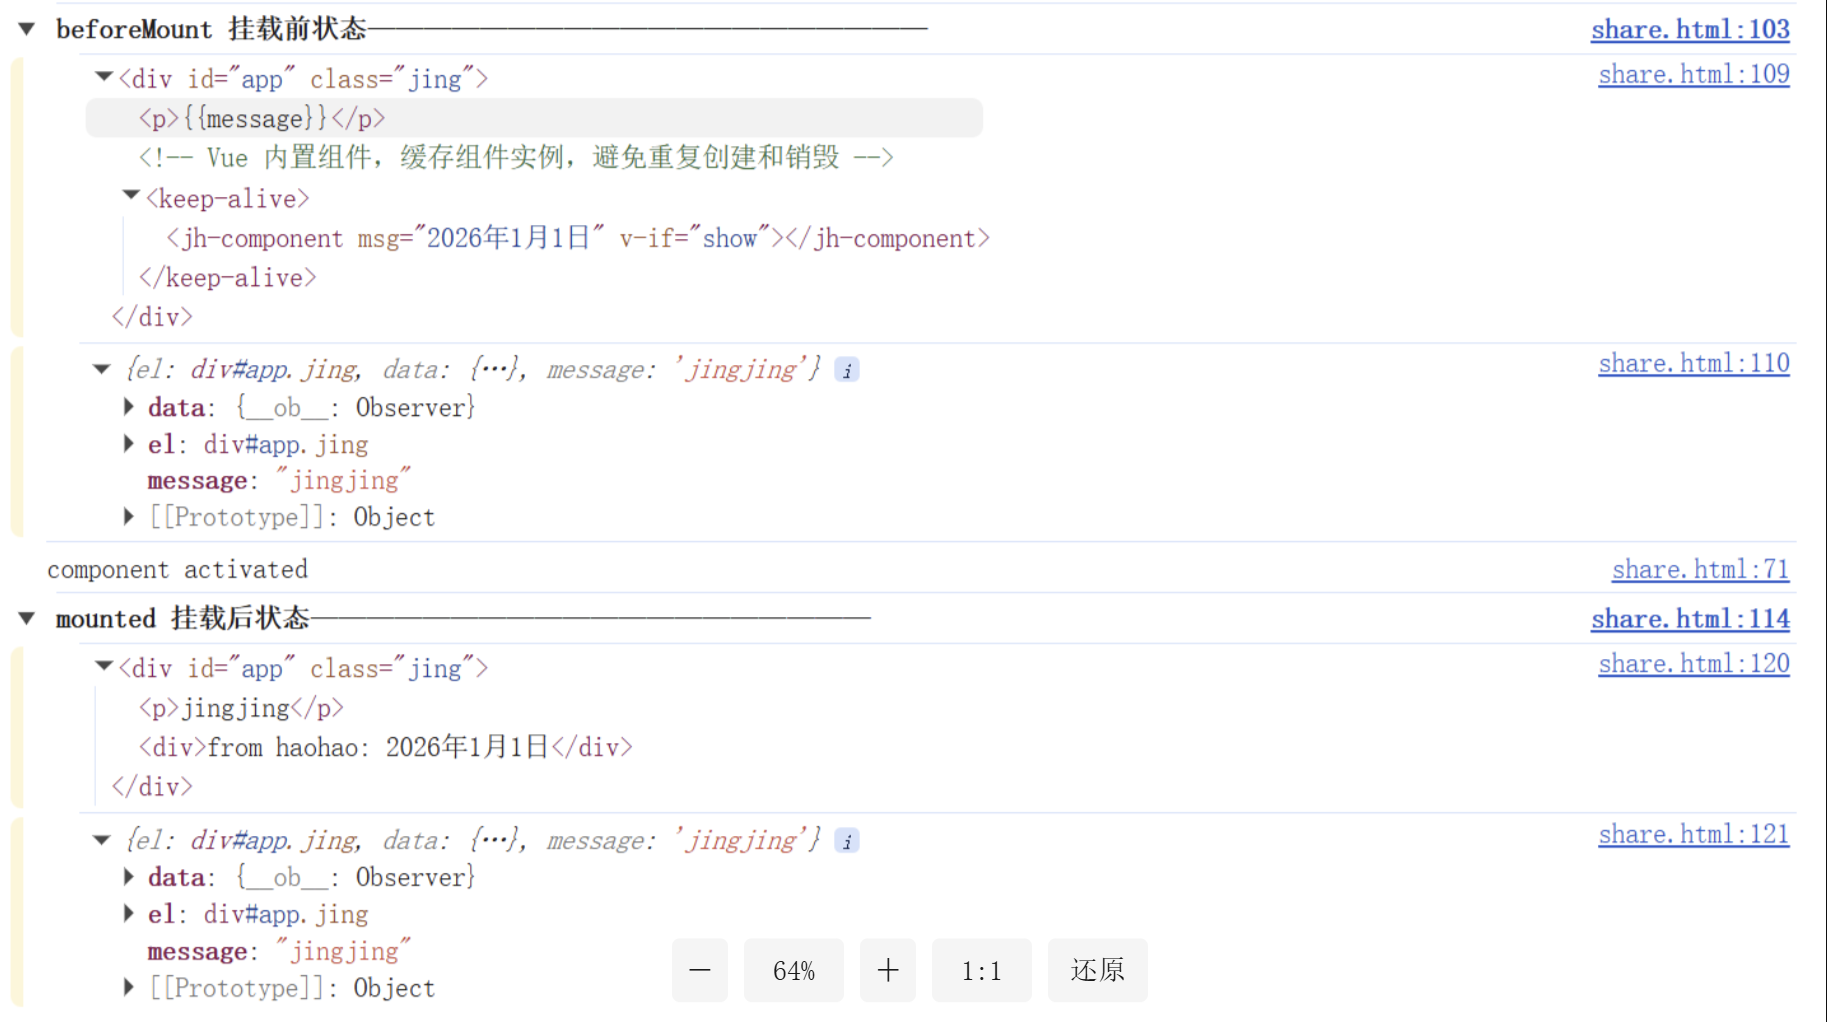Click message: "jingjing" in share.html:121 object
1827x1022 pixels.
(x=279, y=951)
